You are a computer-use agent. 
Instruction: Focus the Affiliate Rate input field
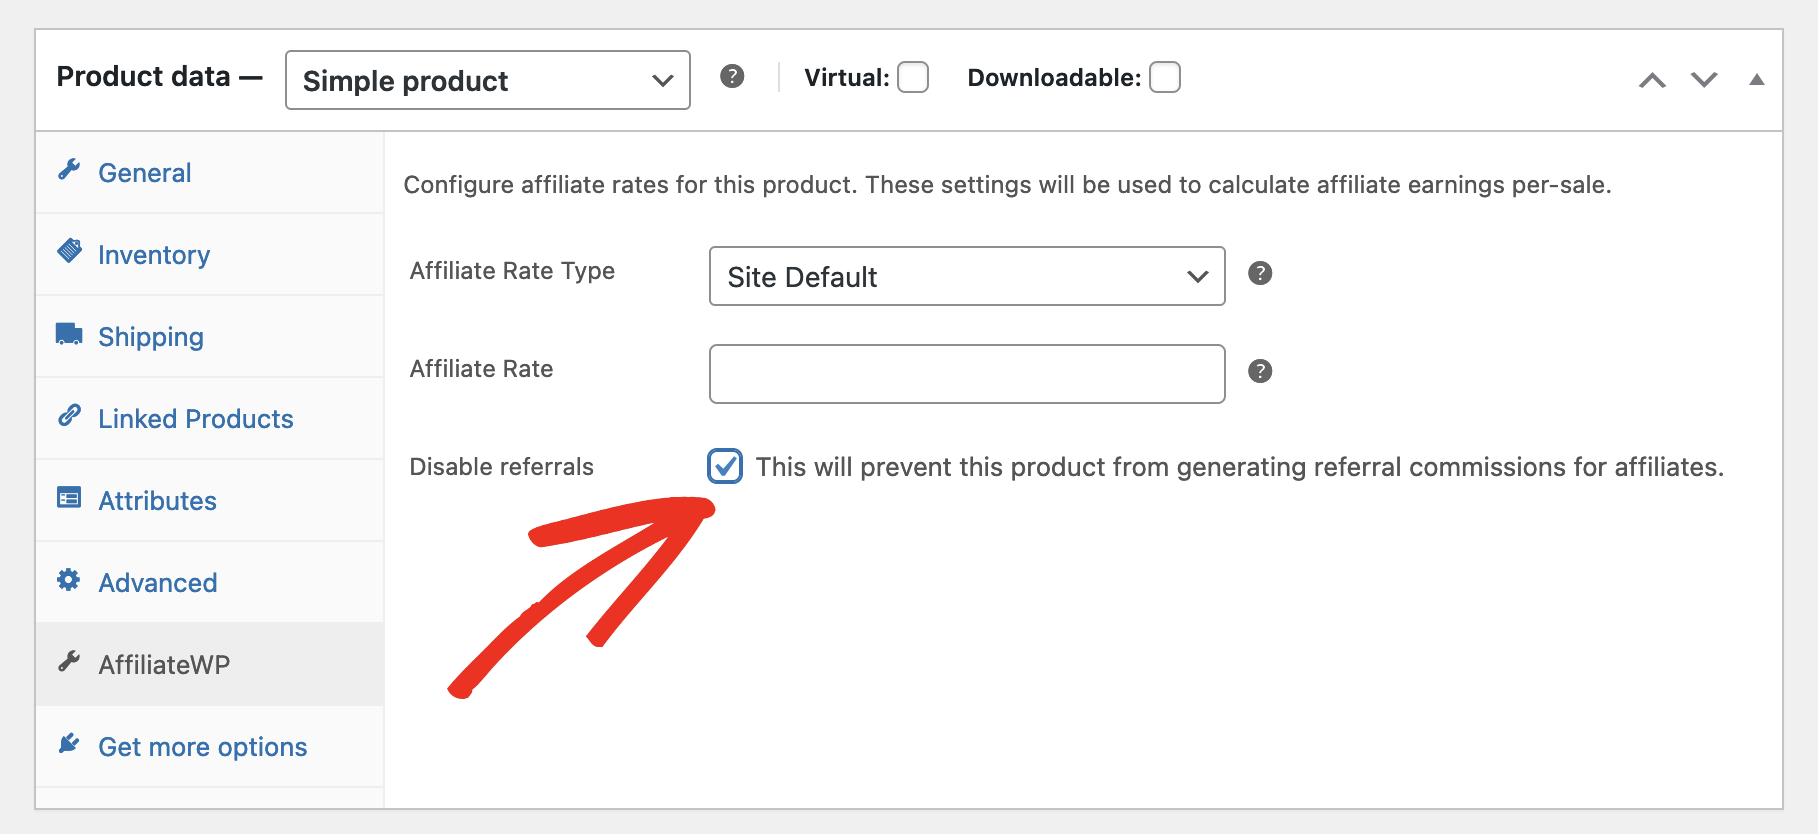967,374
